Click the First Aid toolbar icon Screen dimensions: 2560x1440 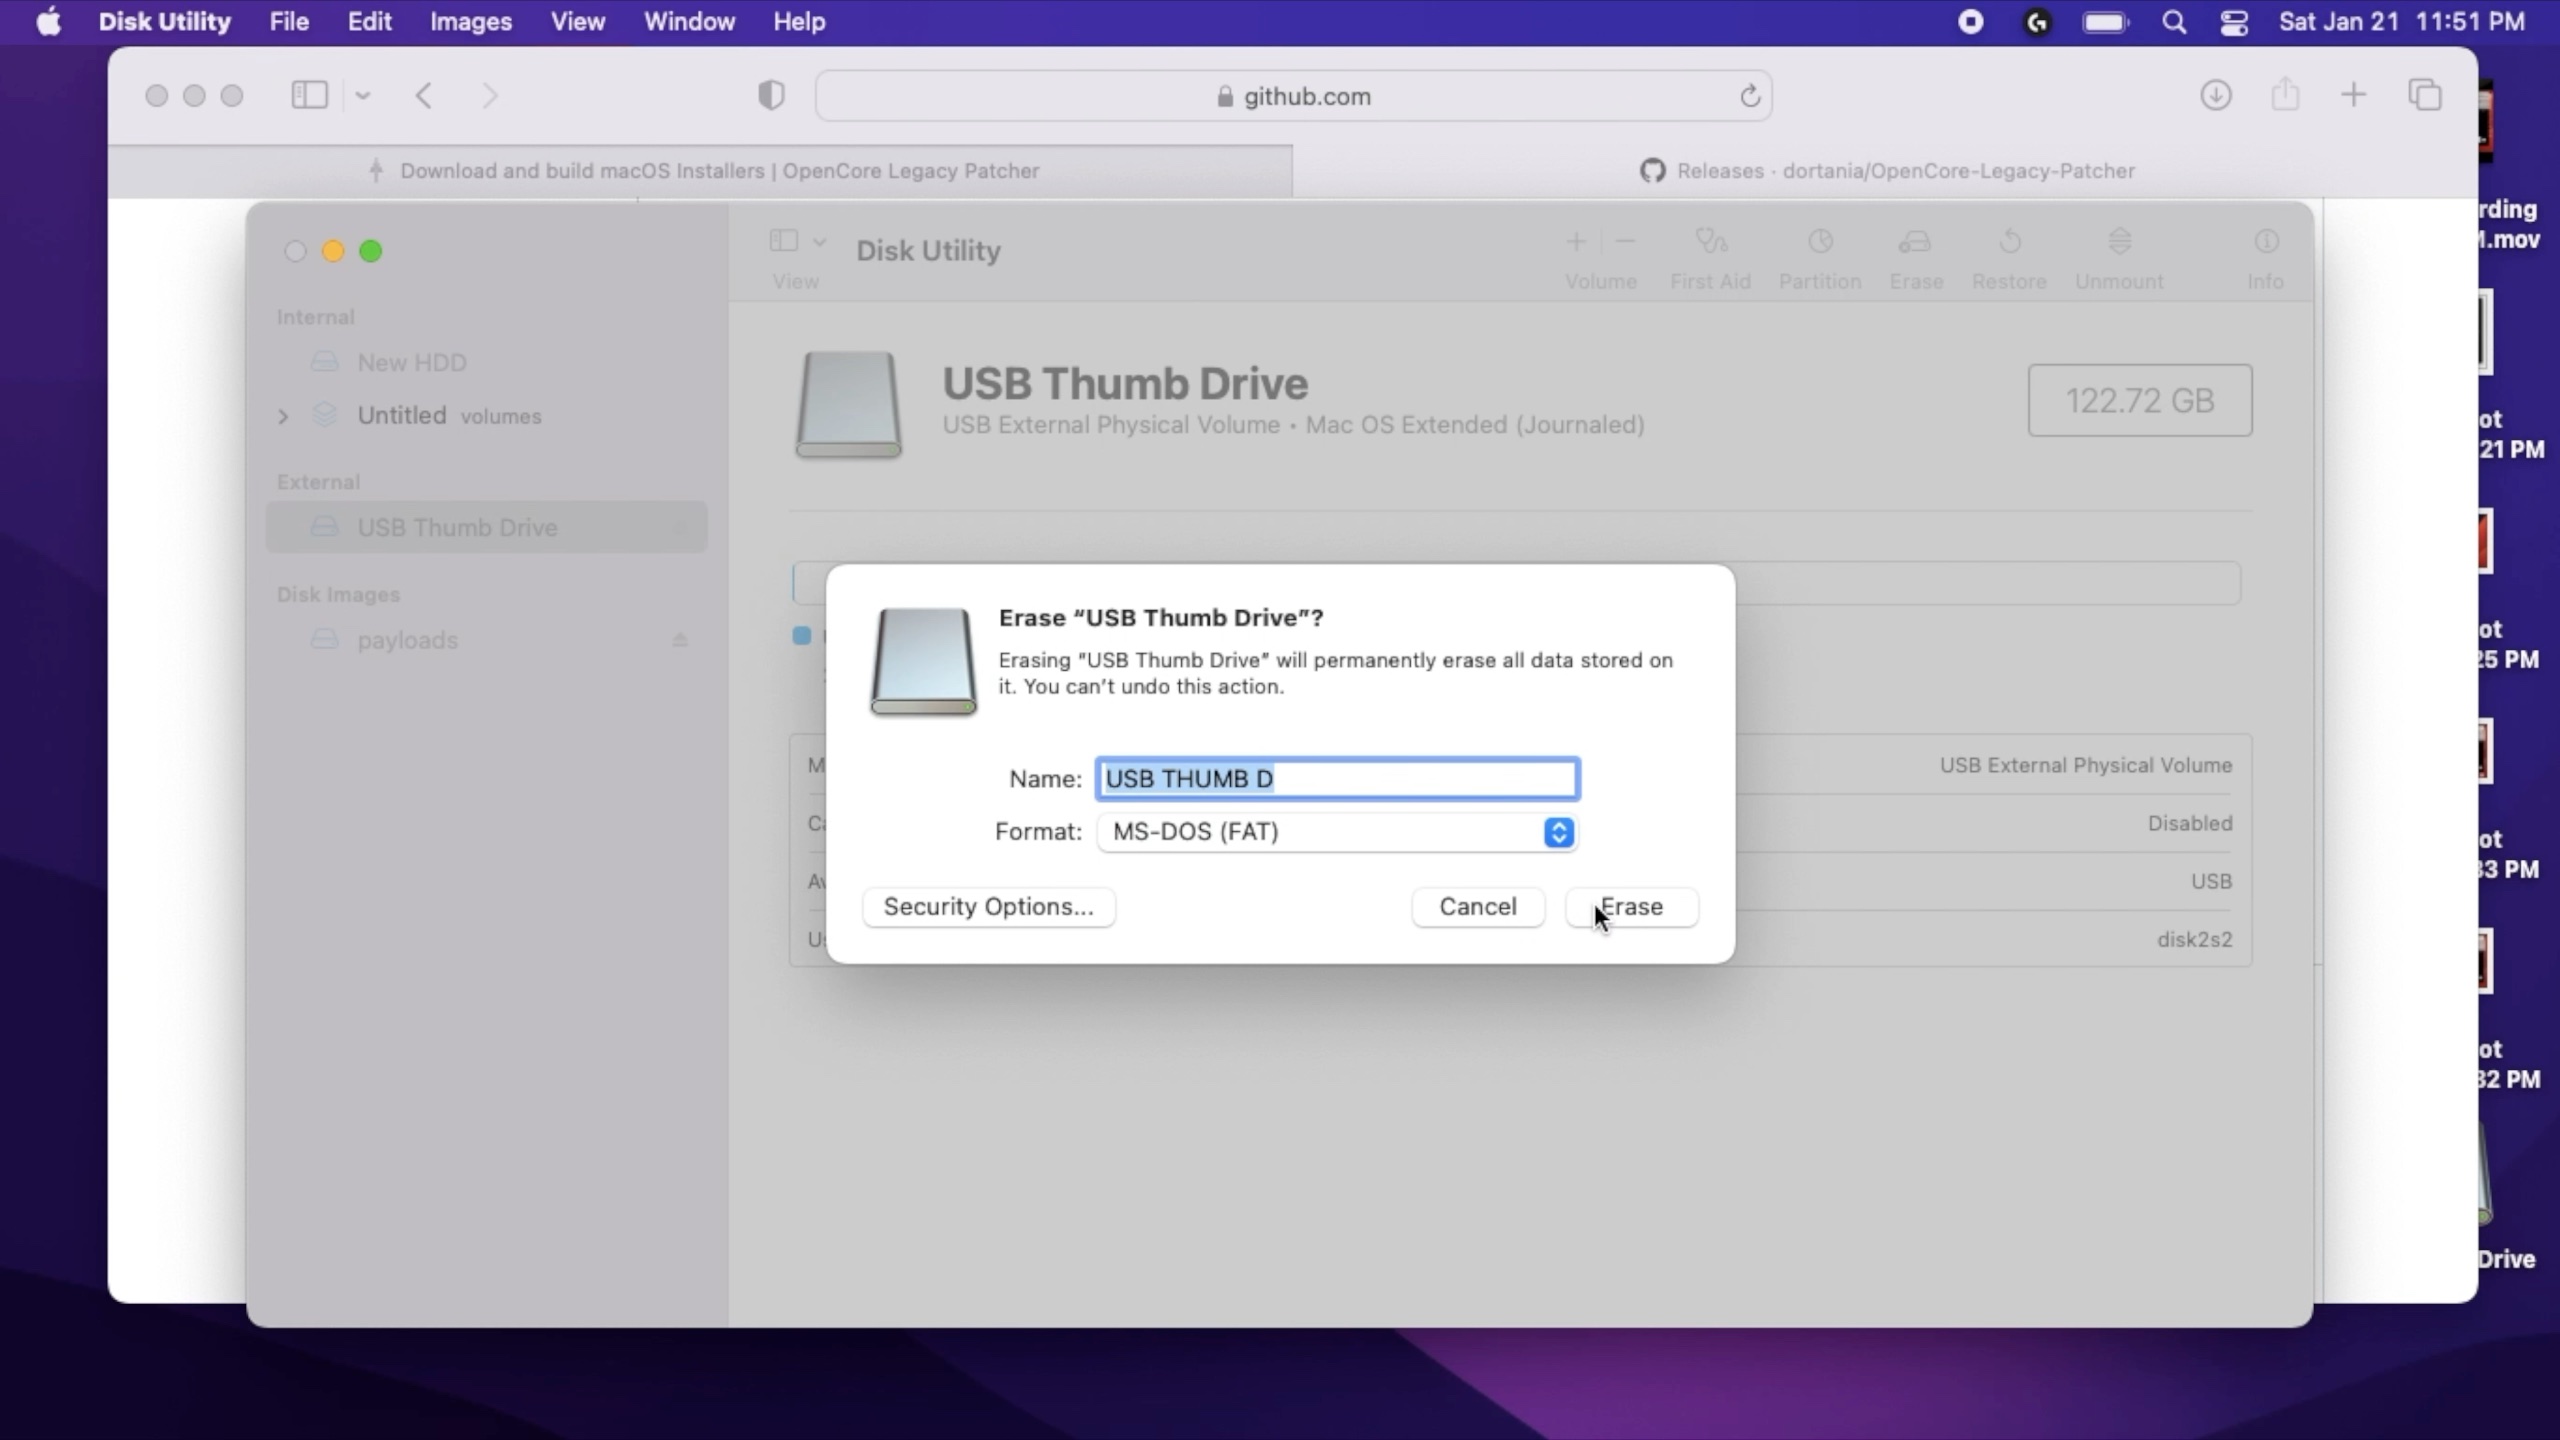(x=1710, y=241)
